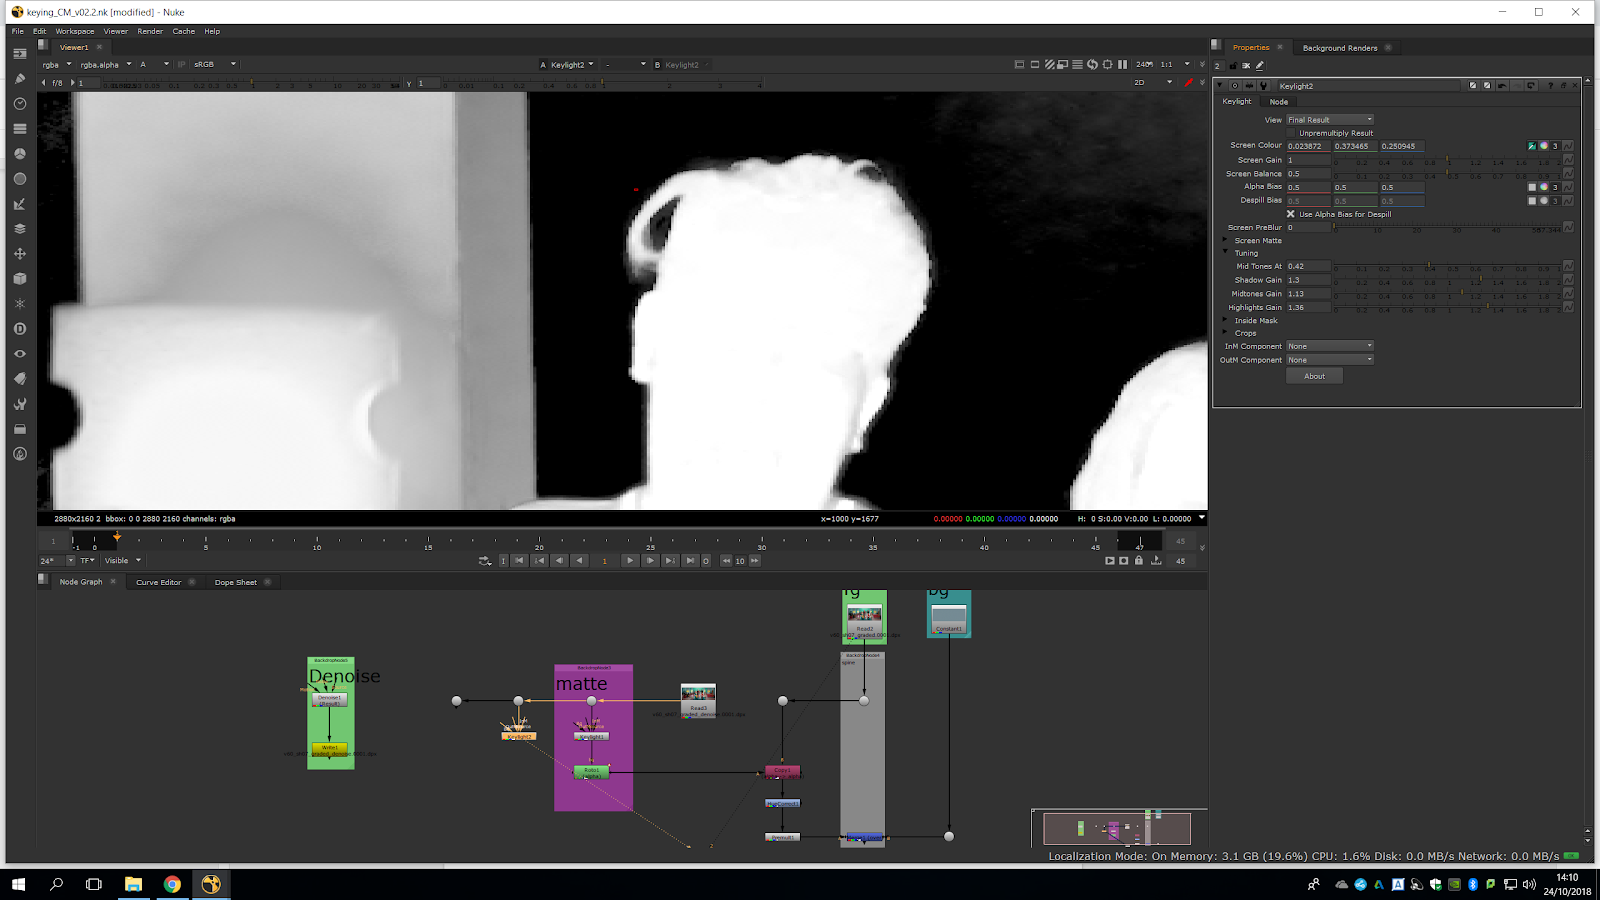This screenshot has width=1600, height=900.
Task: Open Screen Colour color wheel picker
Action: 1543,146
